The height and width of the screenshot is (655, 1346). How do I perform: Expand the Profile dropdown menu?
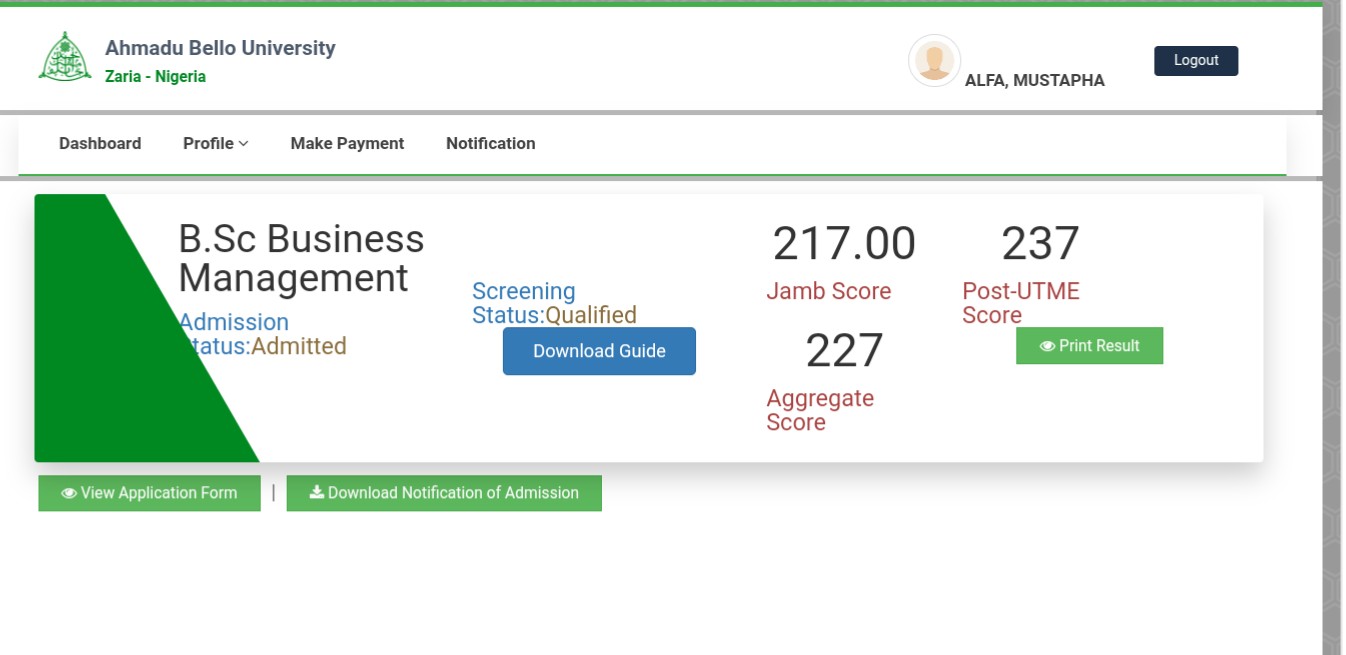click(215, 143)
